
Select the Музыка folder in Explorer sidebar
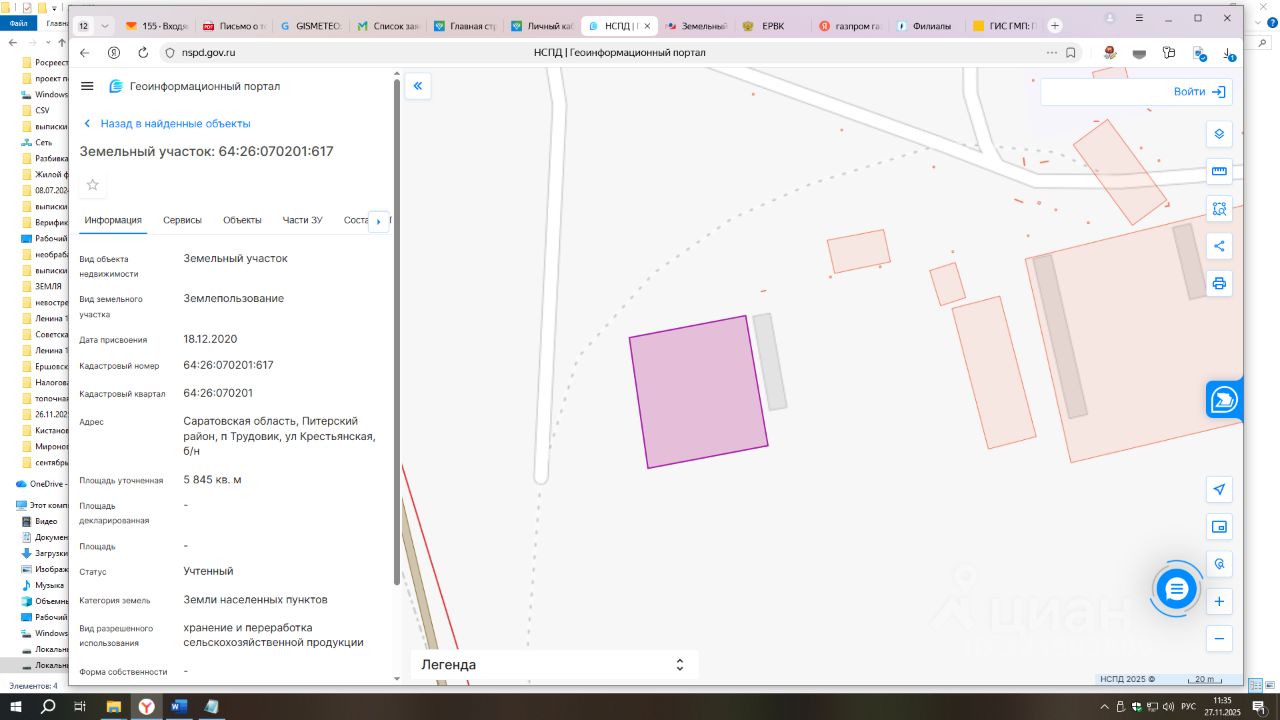46,585
